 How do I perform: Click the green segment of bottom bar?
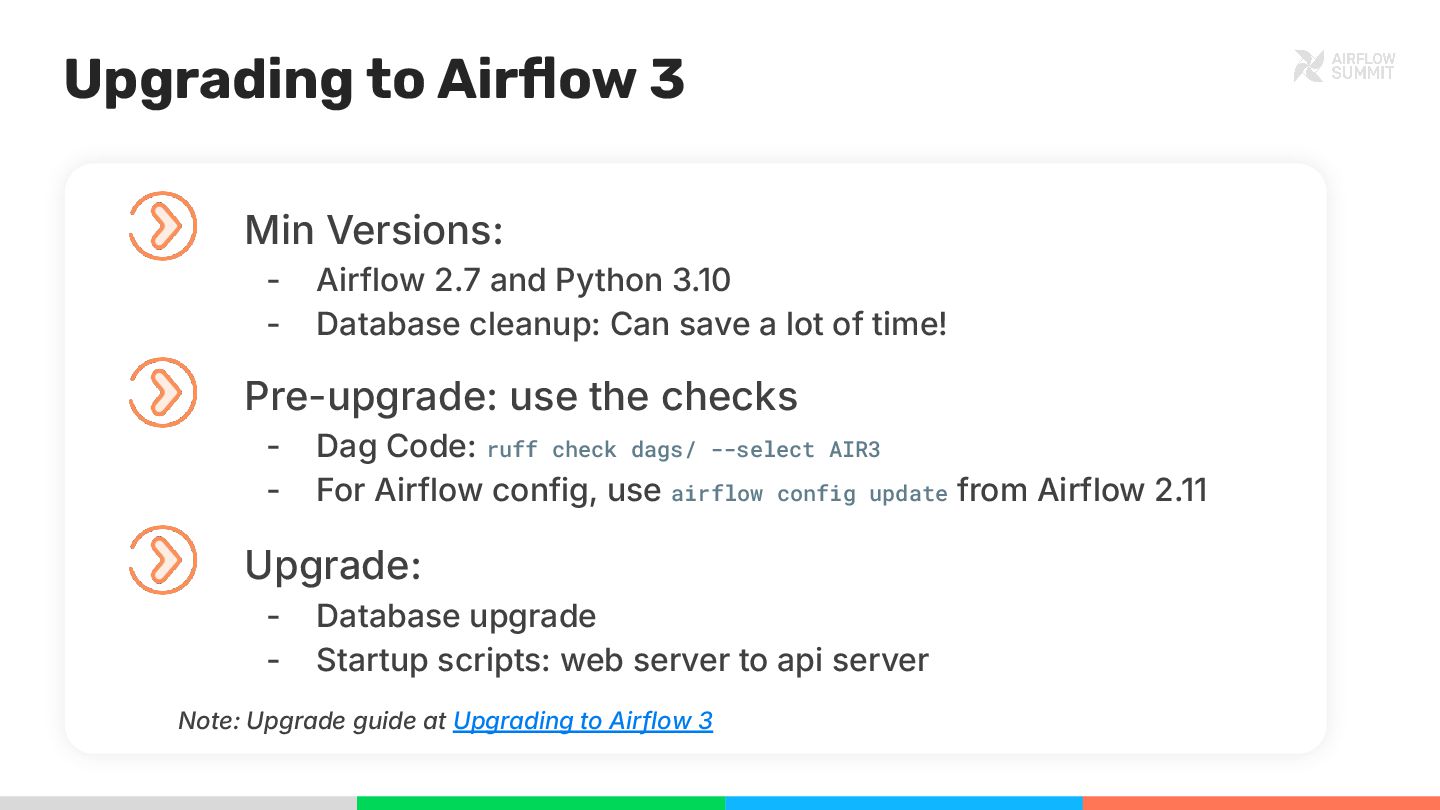[540, 803]
